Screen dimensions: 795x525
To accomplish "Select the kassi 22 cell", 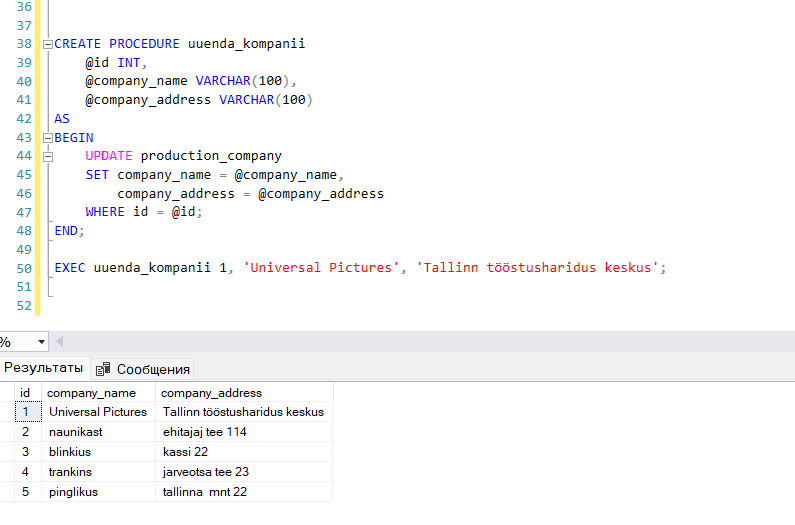I will [244, 451].
